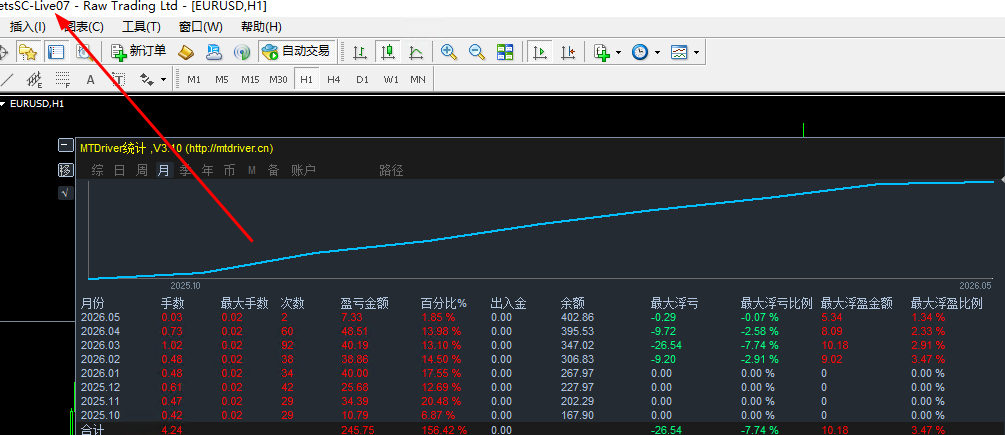This screenshot has height=435, width=1005.
Task: Switch to the 年 yearly tab
Action: 208,170
